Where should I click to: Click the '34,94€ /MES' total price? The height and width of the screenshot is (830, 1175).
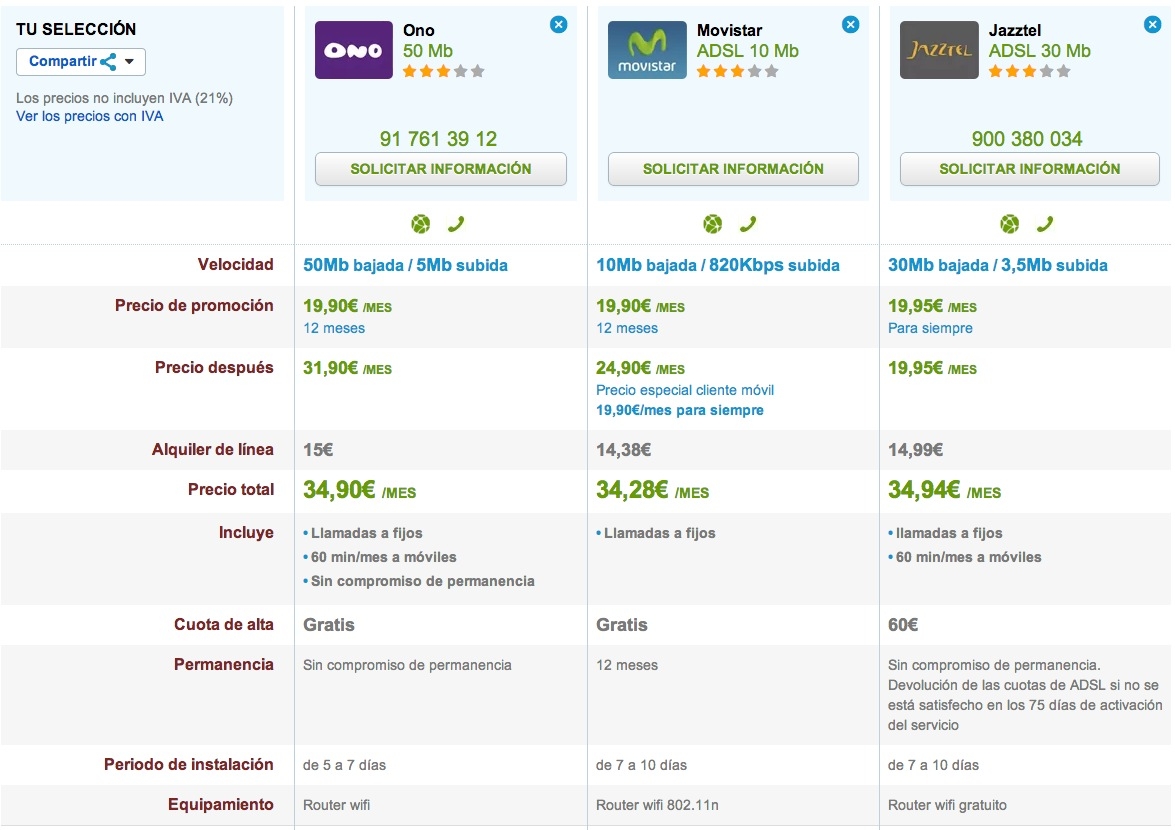[x=945, y=491]
